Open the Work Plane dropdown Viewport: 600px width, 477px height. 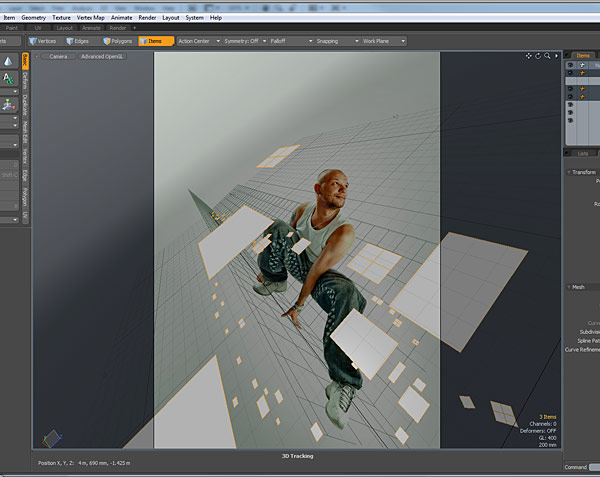384,41
